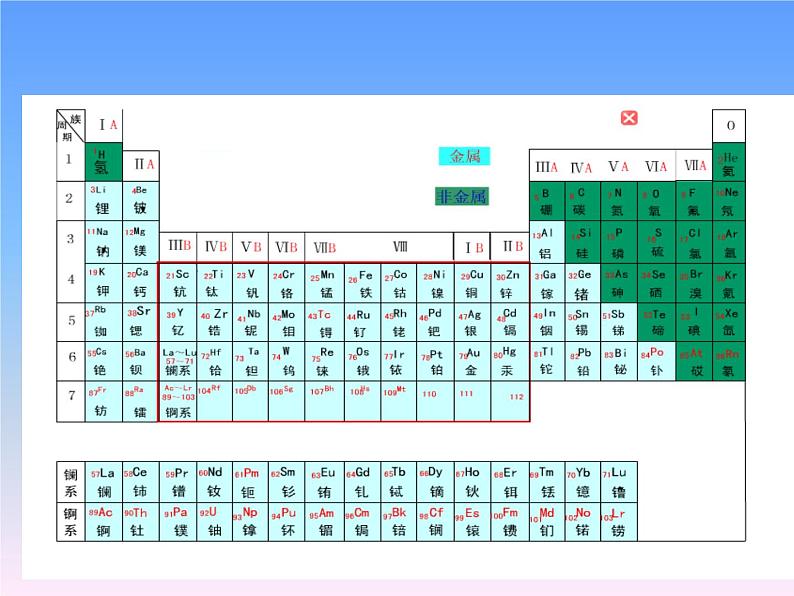The height and width of the screenshot is (596, 794).
Task: Click the Cu 铜 element cell
Action: [x=472, y=283]
